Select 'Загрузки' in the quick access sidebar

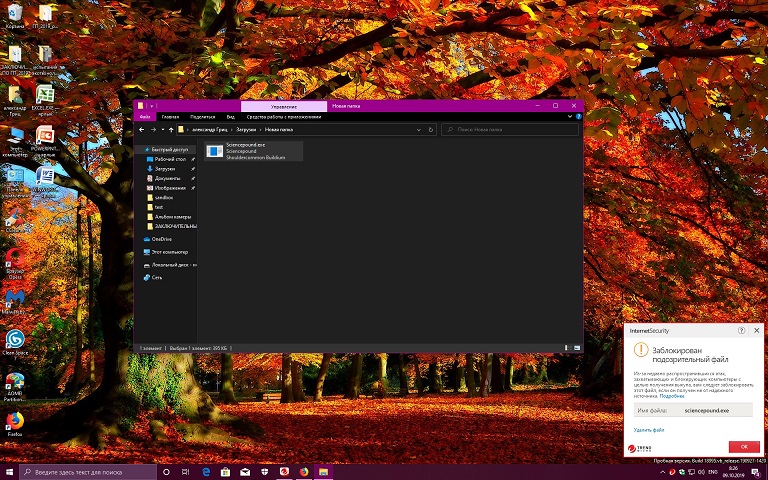tap(165, 168)
